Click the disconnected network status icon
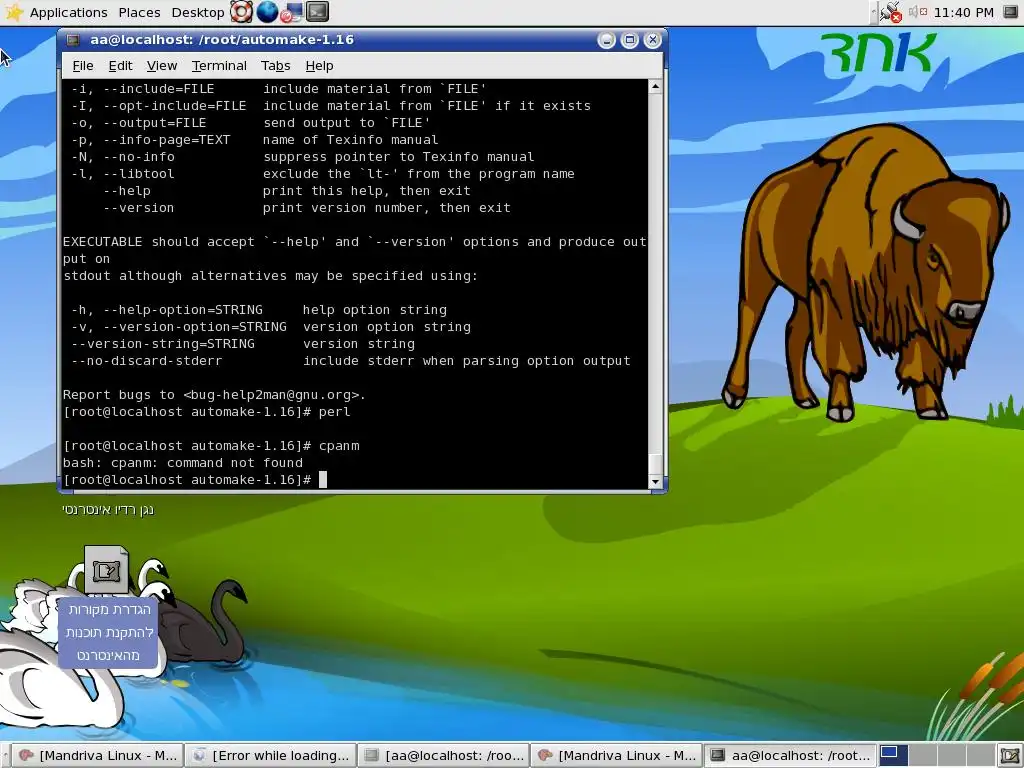 coord(890,12)
